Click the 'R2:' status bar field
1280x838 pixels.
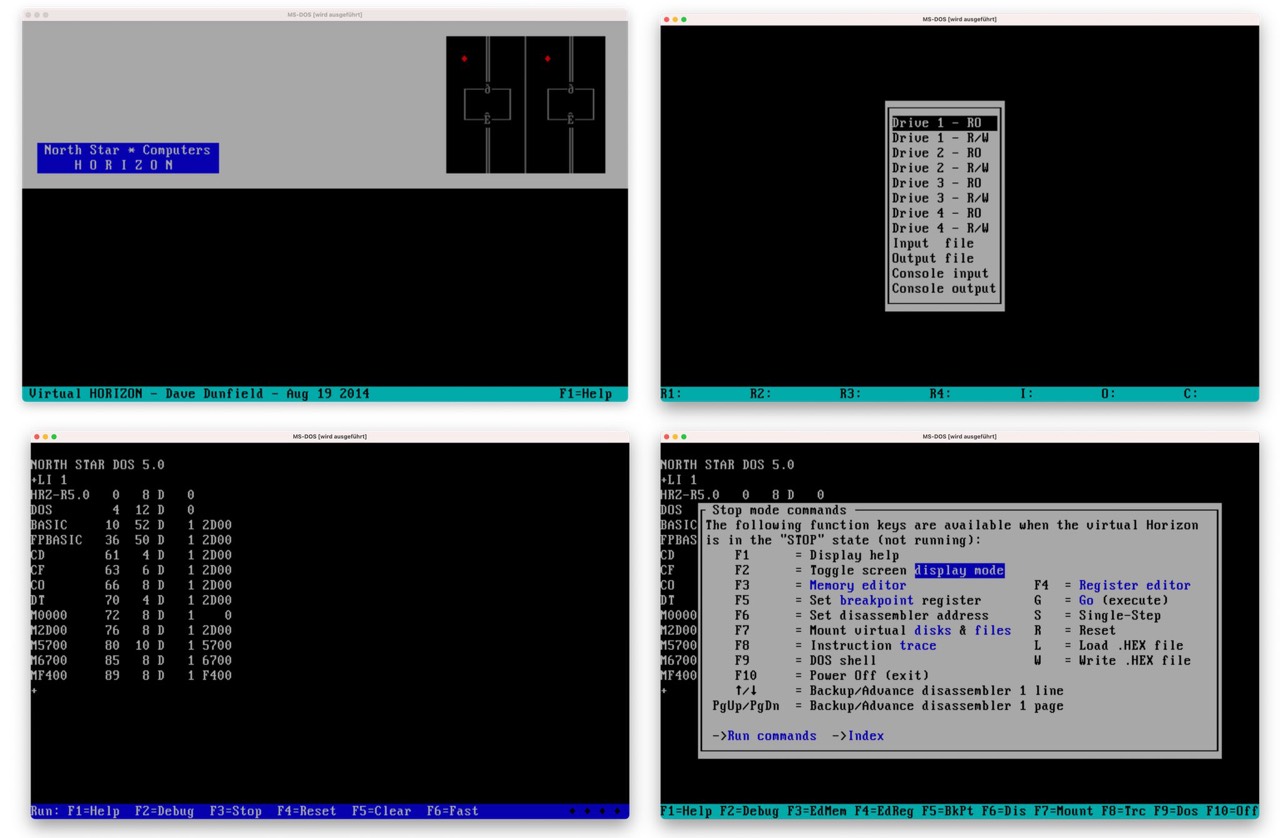click(x=761, y=394)
